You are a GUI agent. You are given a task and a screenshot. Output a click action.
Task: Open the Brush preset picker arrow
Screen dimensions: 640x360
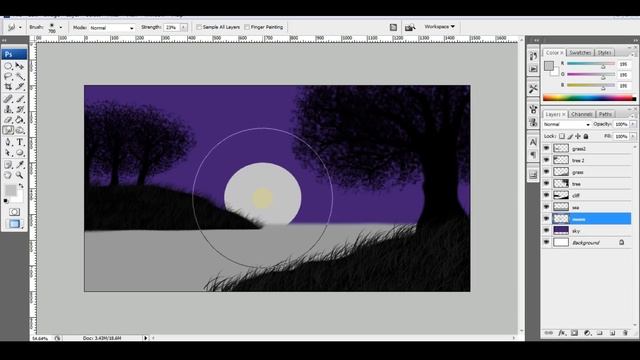click(61, 27)
